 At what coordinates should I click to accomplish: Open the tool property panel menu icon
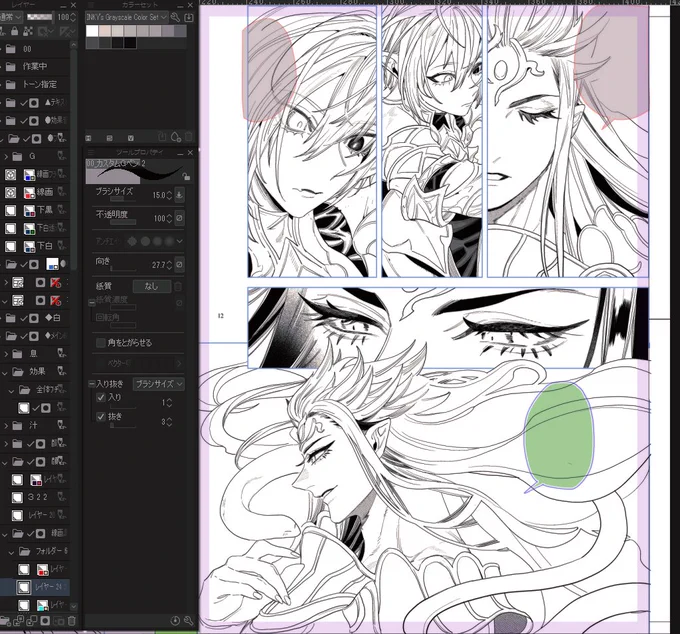tap(91, 153)
